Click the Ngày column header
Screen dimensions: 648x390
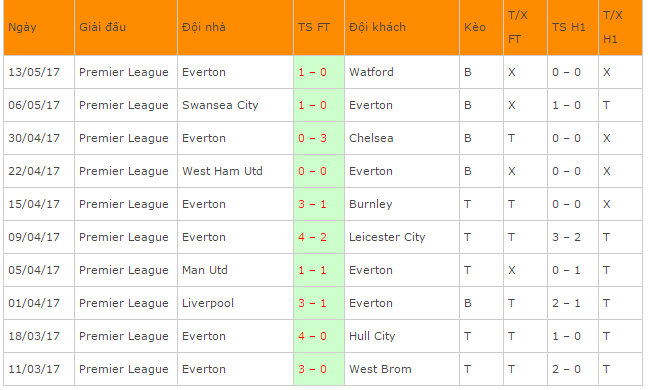coord(22,27)
